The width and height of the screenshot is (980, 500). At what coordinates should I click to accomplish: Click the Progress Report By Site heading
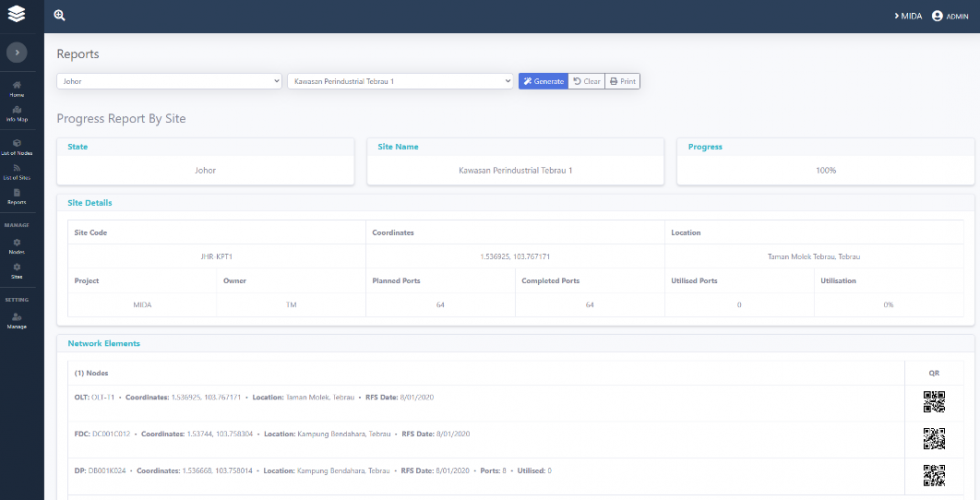(121, 119)
